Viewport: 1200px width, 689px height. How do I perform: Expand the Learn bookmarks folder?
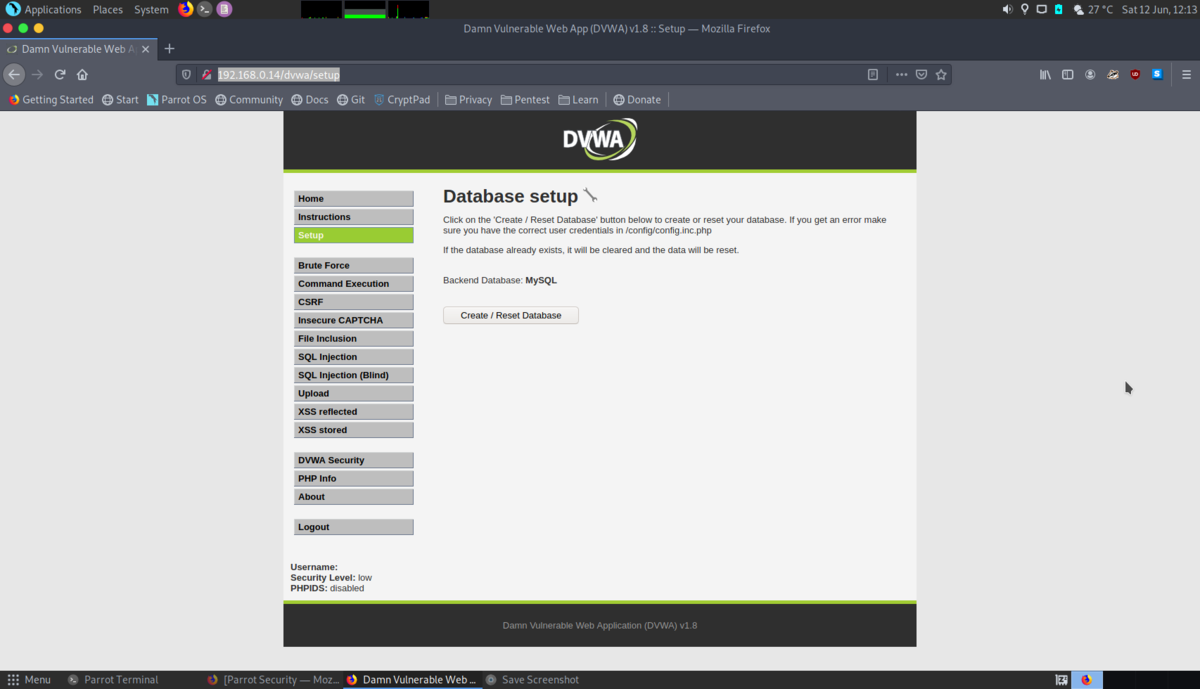tap(578, 100)
